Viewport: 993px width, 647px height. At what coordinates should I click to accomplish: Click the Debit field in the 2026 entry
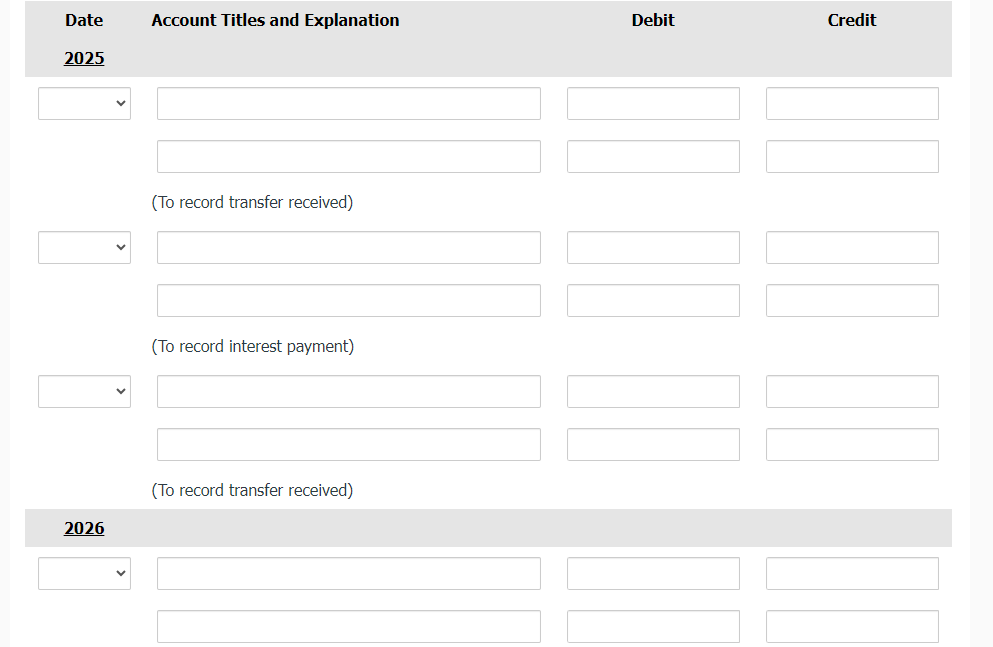tap(652, 573)
